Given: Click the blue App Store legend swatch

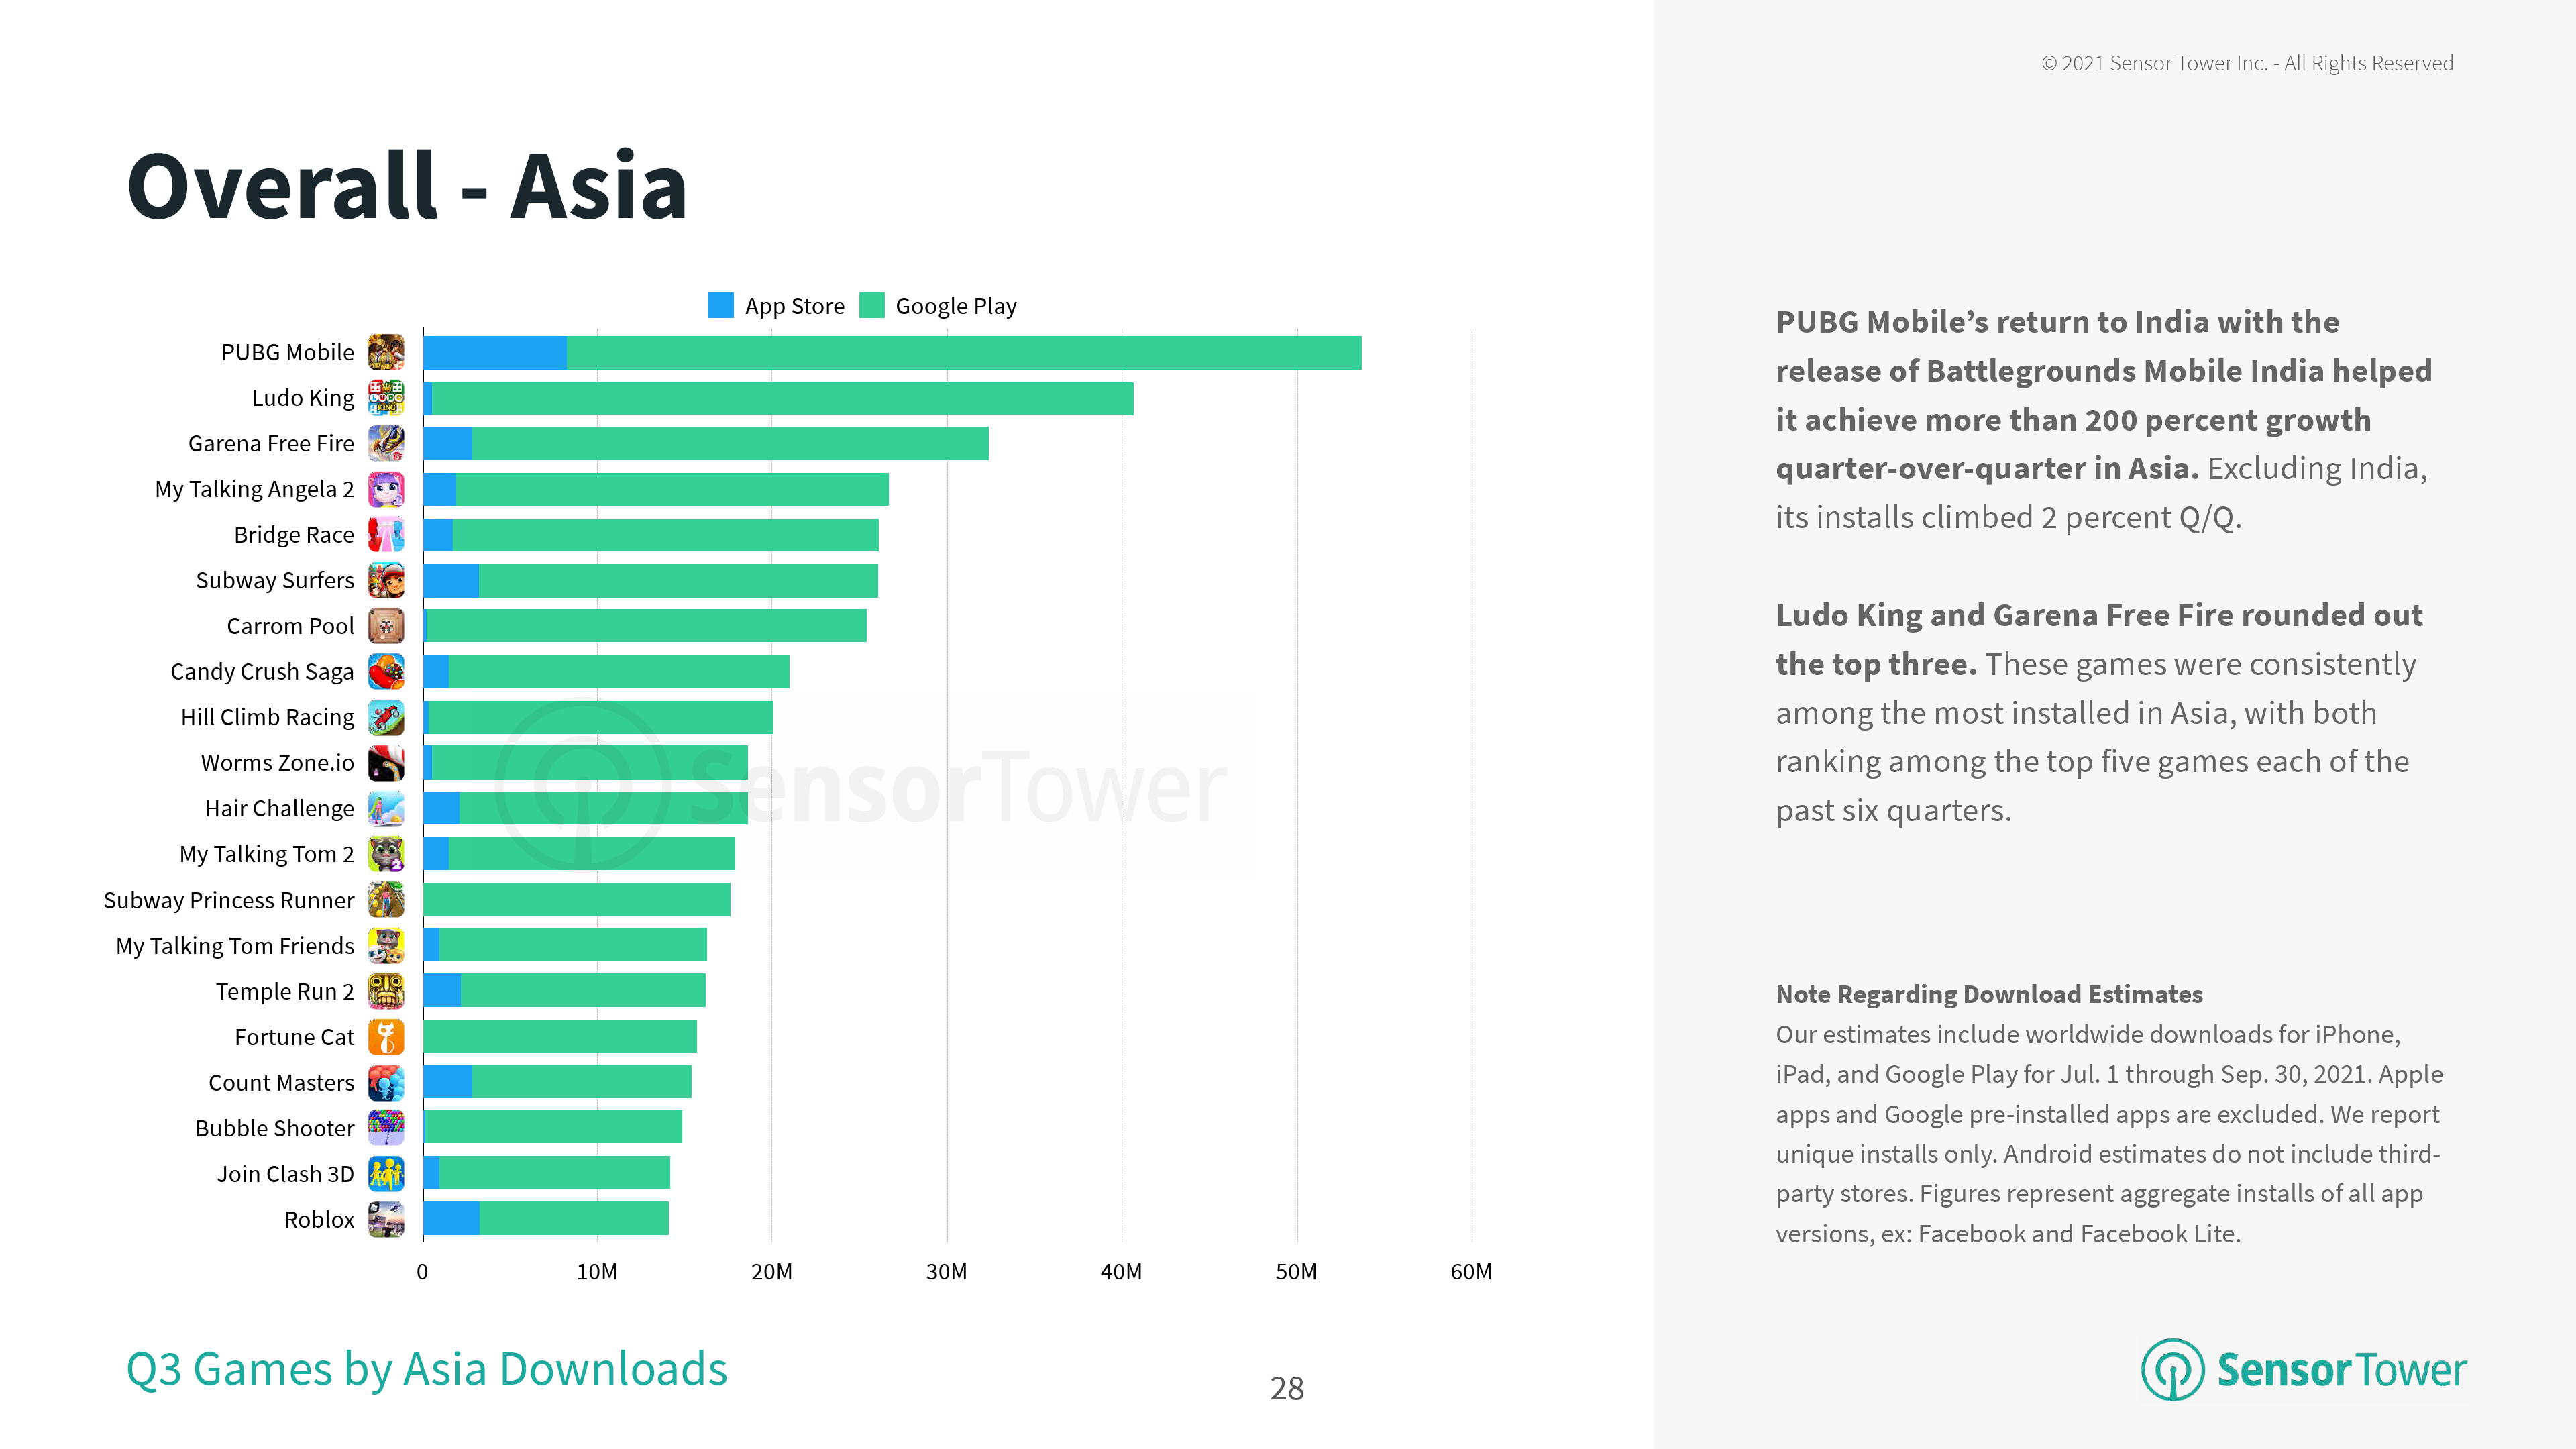Looking at the screenshot, I should pyautogui.click(x=720, y=305).
